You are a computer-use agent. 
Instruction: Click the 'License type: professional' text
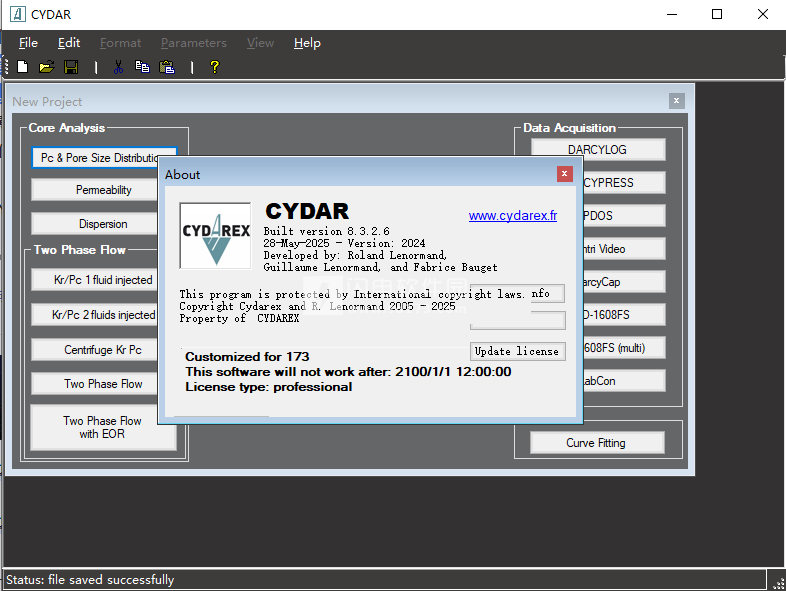[269, 387]
